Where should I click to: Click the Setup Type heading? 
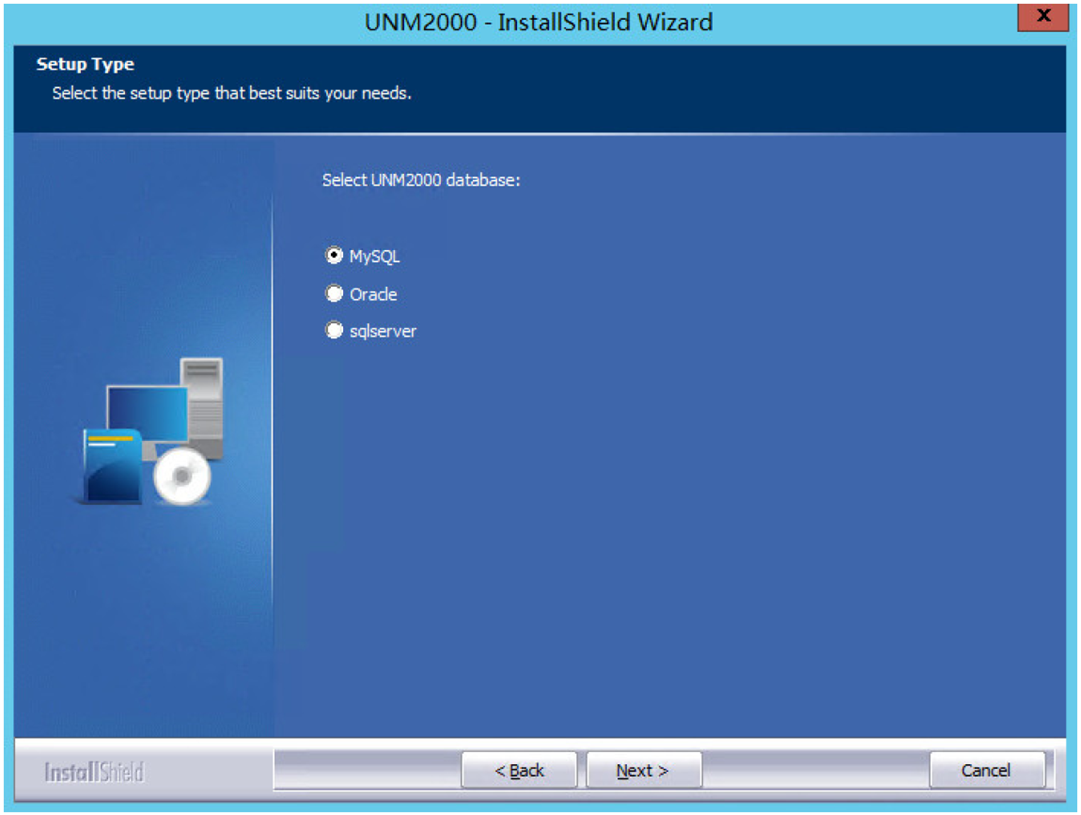coord(85,64)
